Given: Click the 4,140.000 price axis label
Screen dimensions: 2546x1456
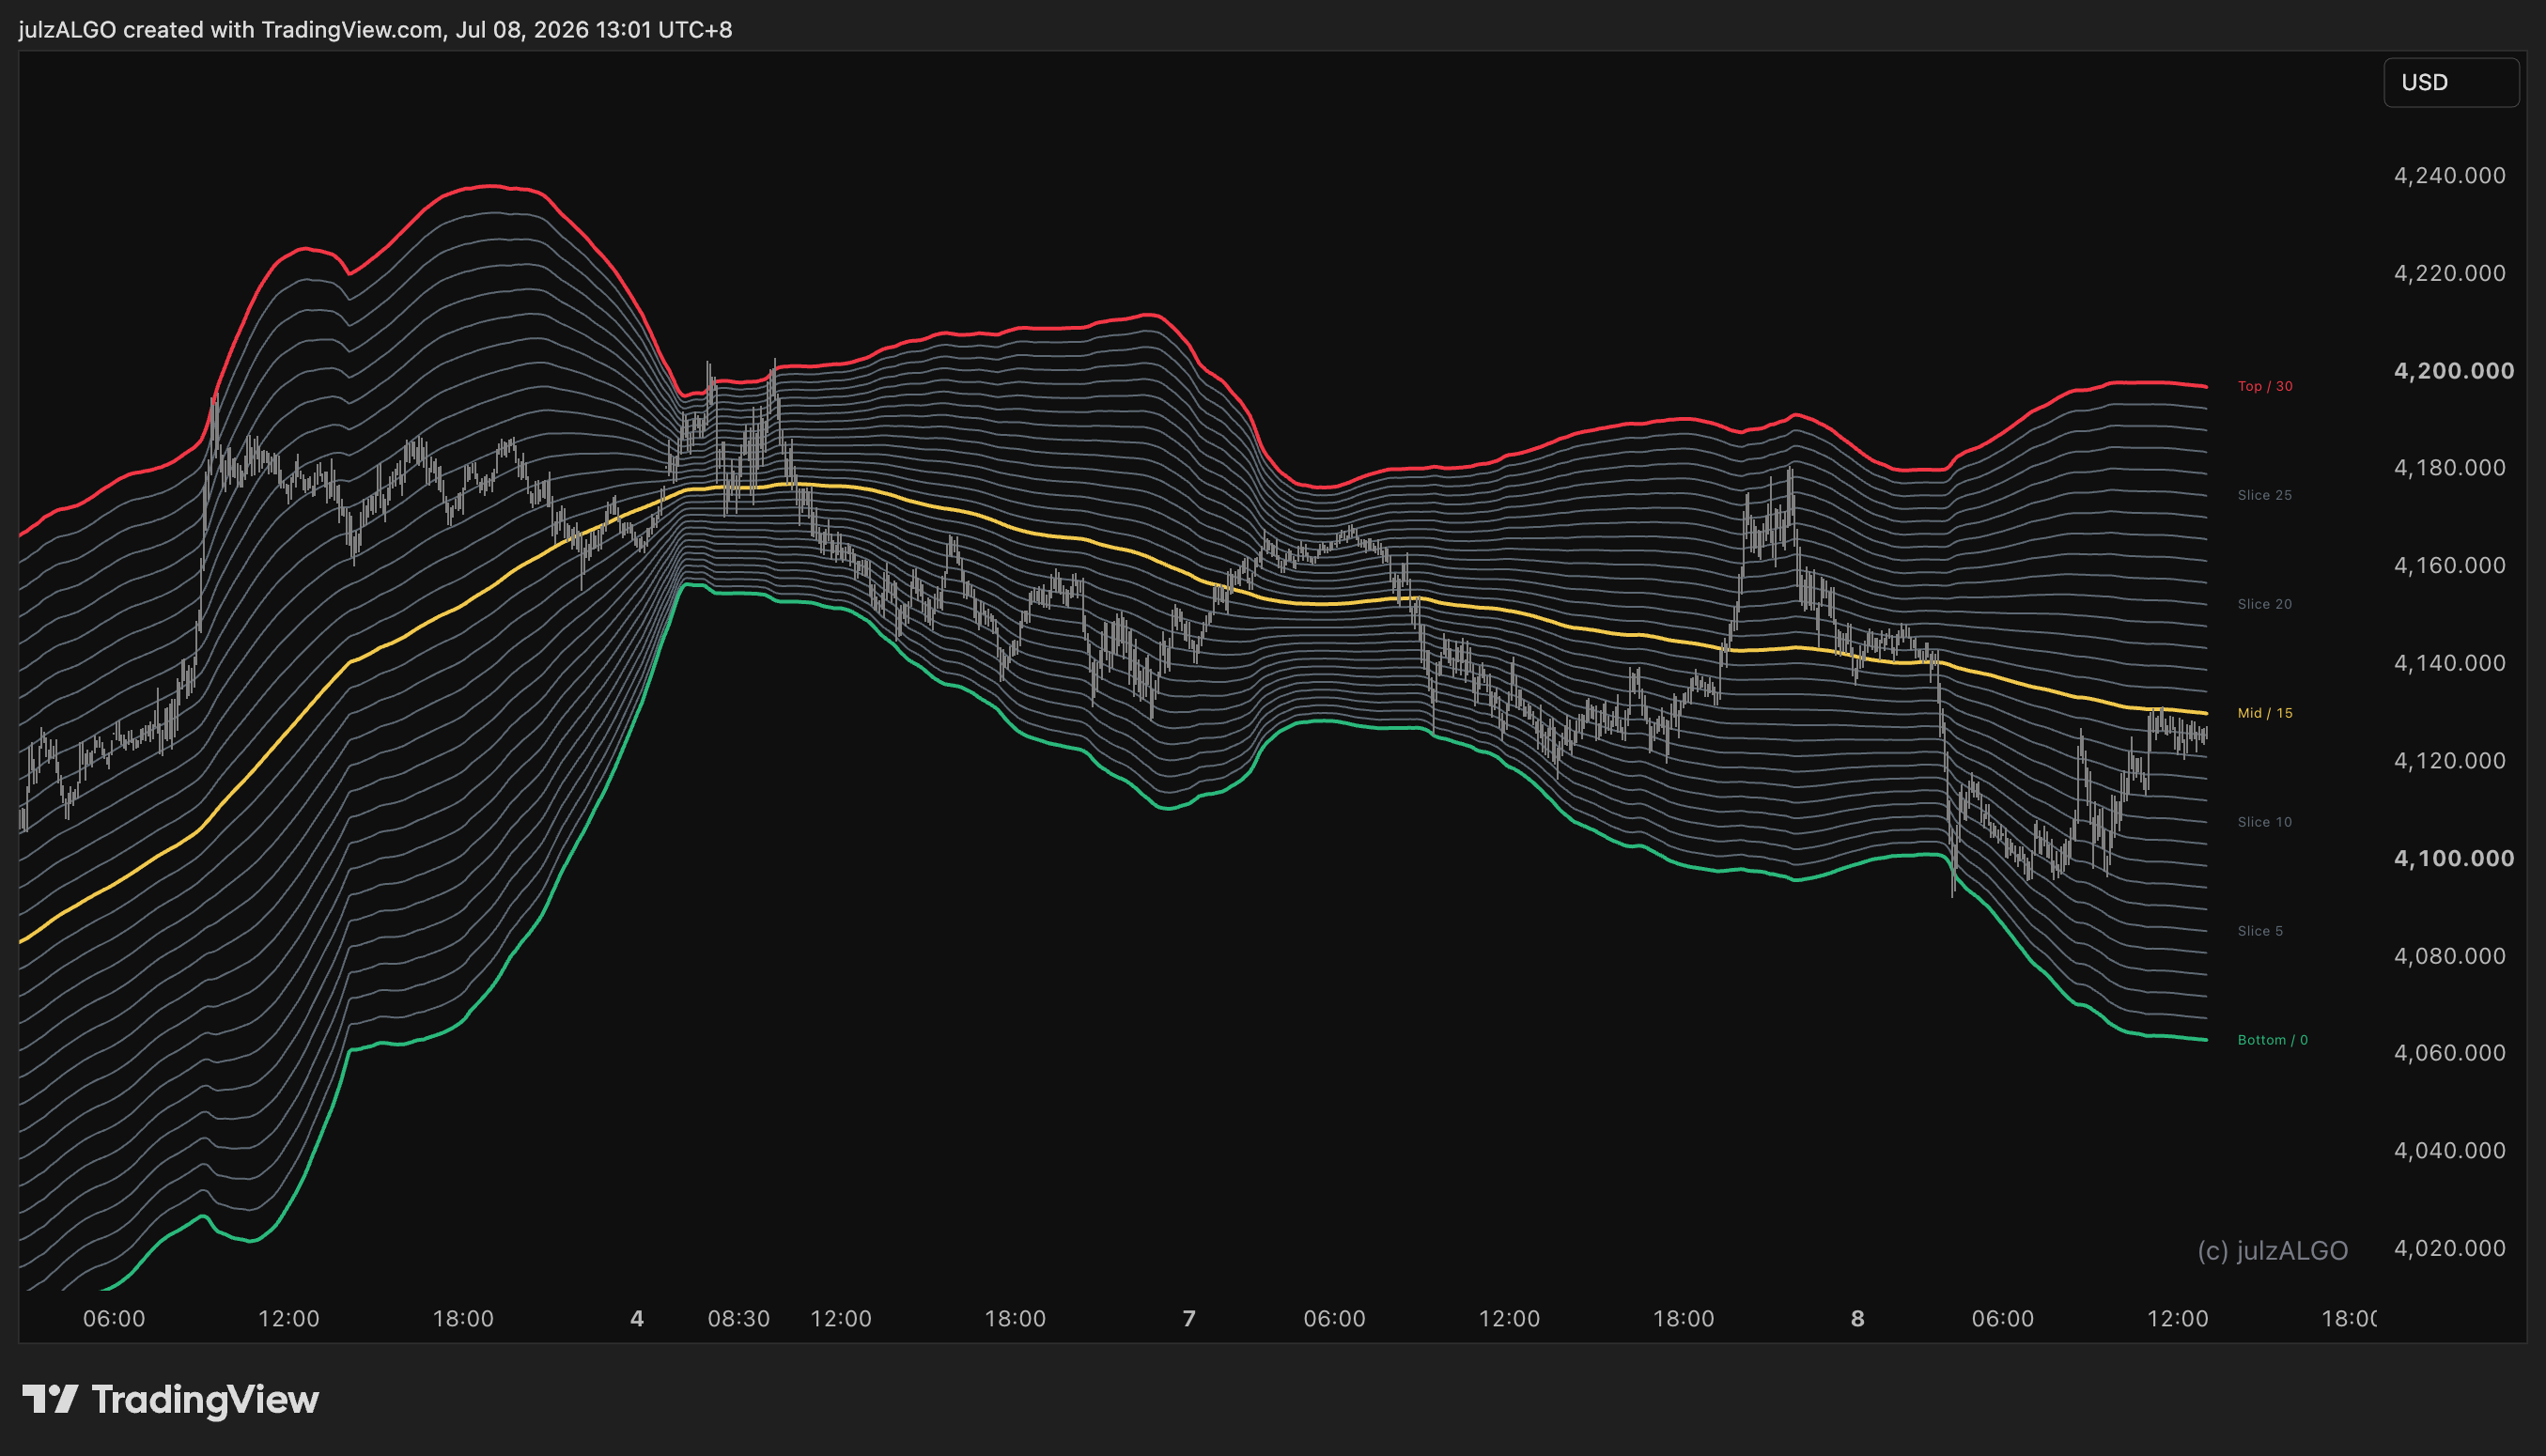Looking at the screenshot, I should tap(2449, 663).
